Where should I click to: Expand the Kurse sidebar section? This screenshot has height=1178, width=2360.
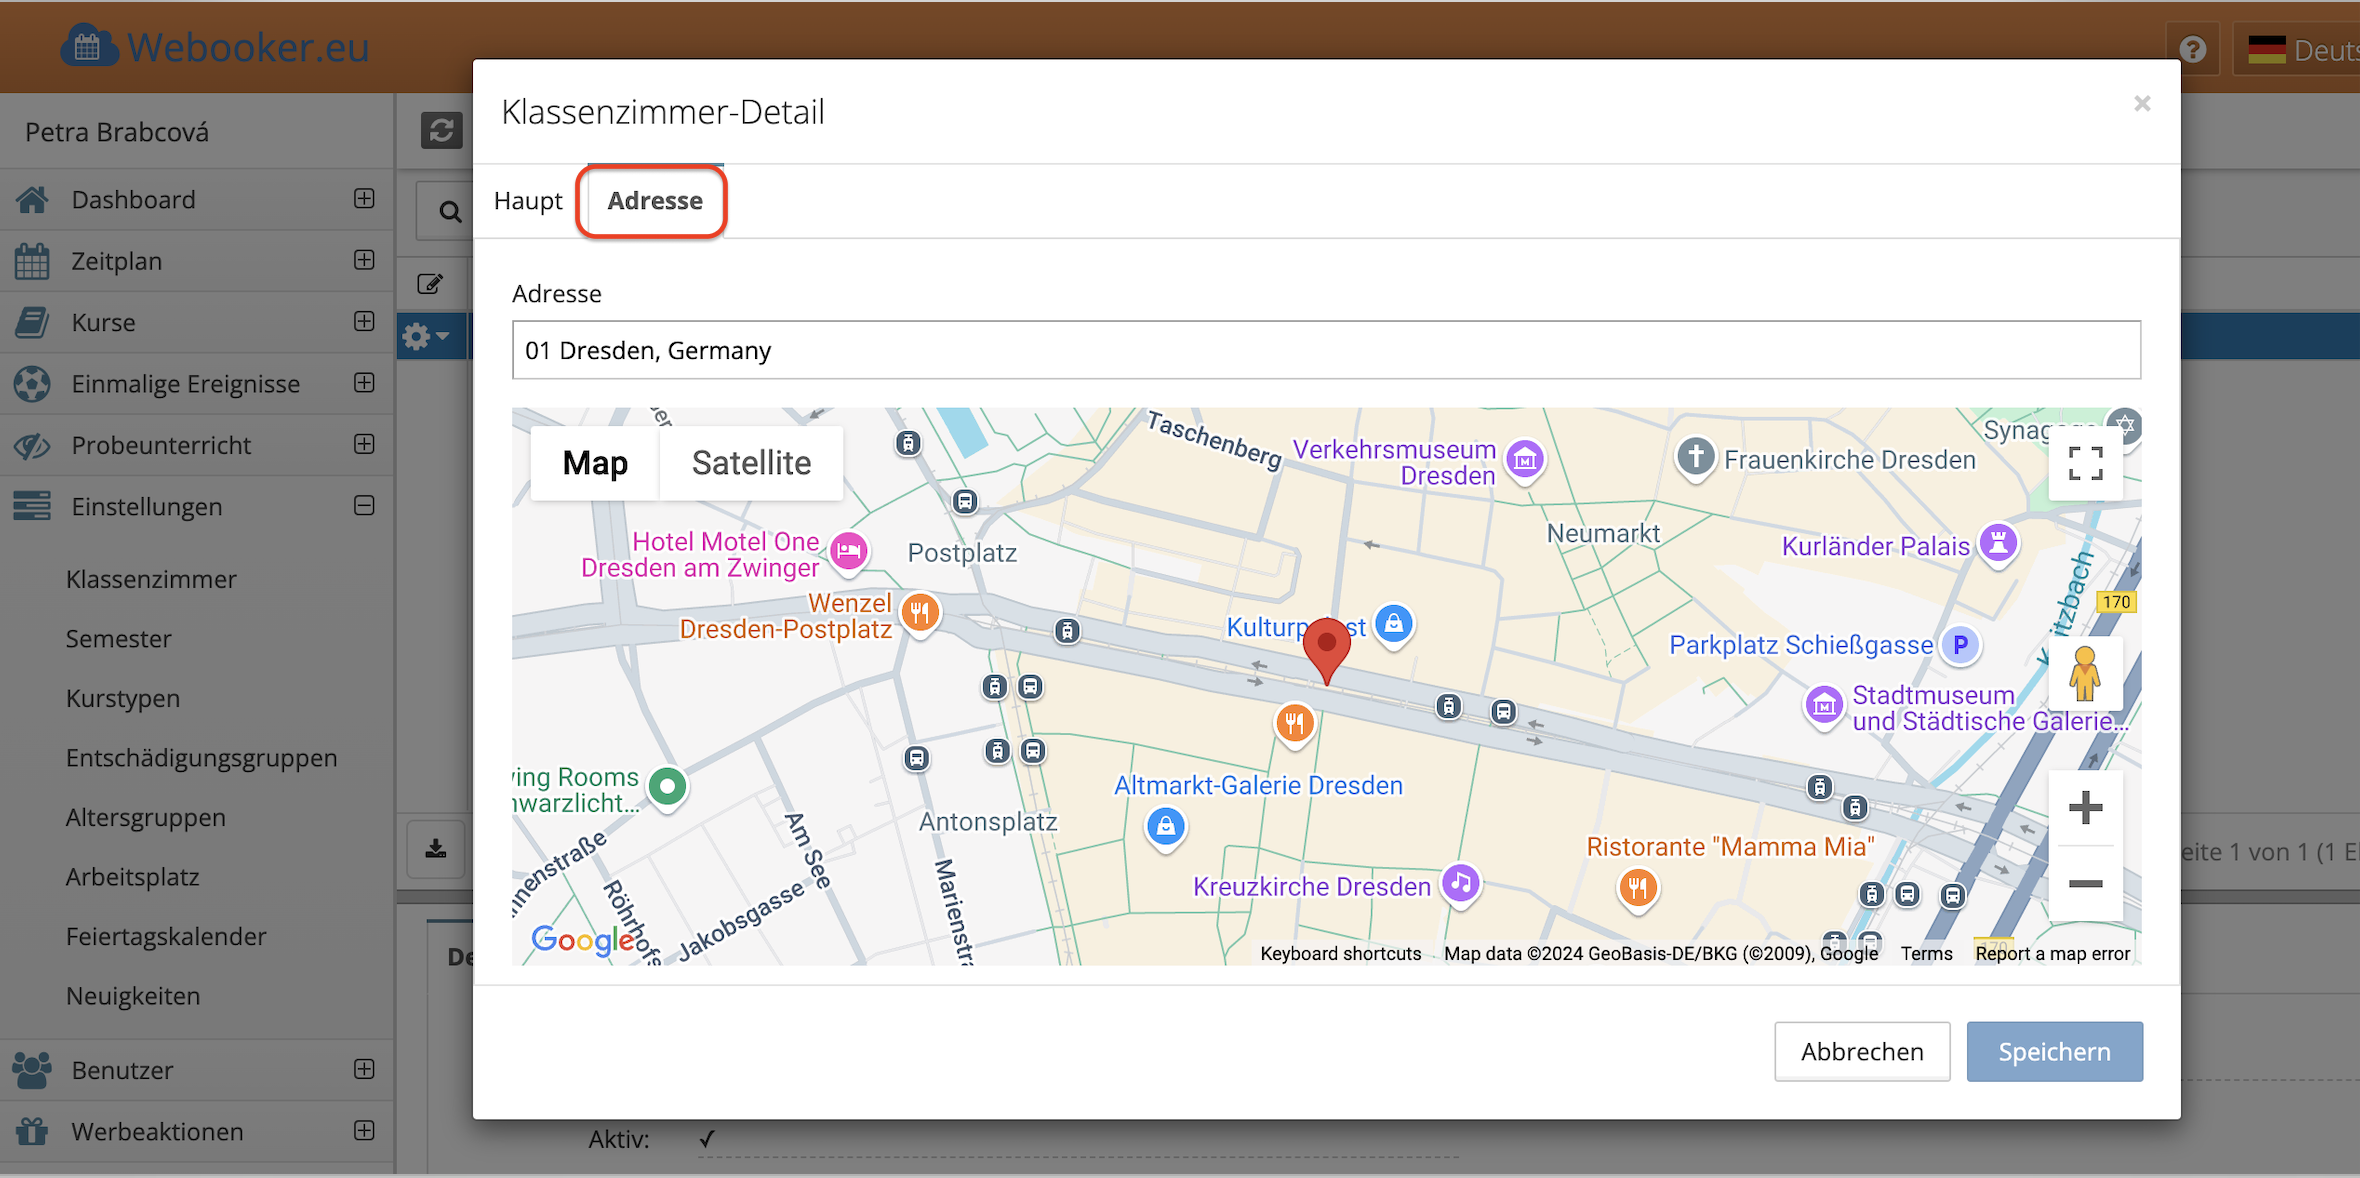tap(364, 322)
